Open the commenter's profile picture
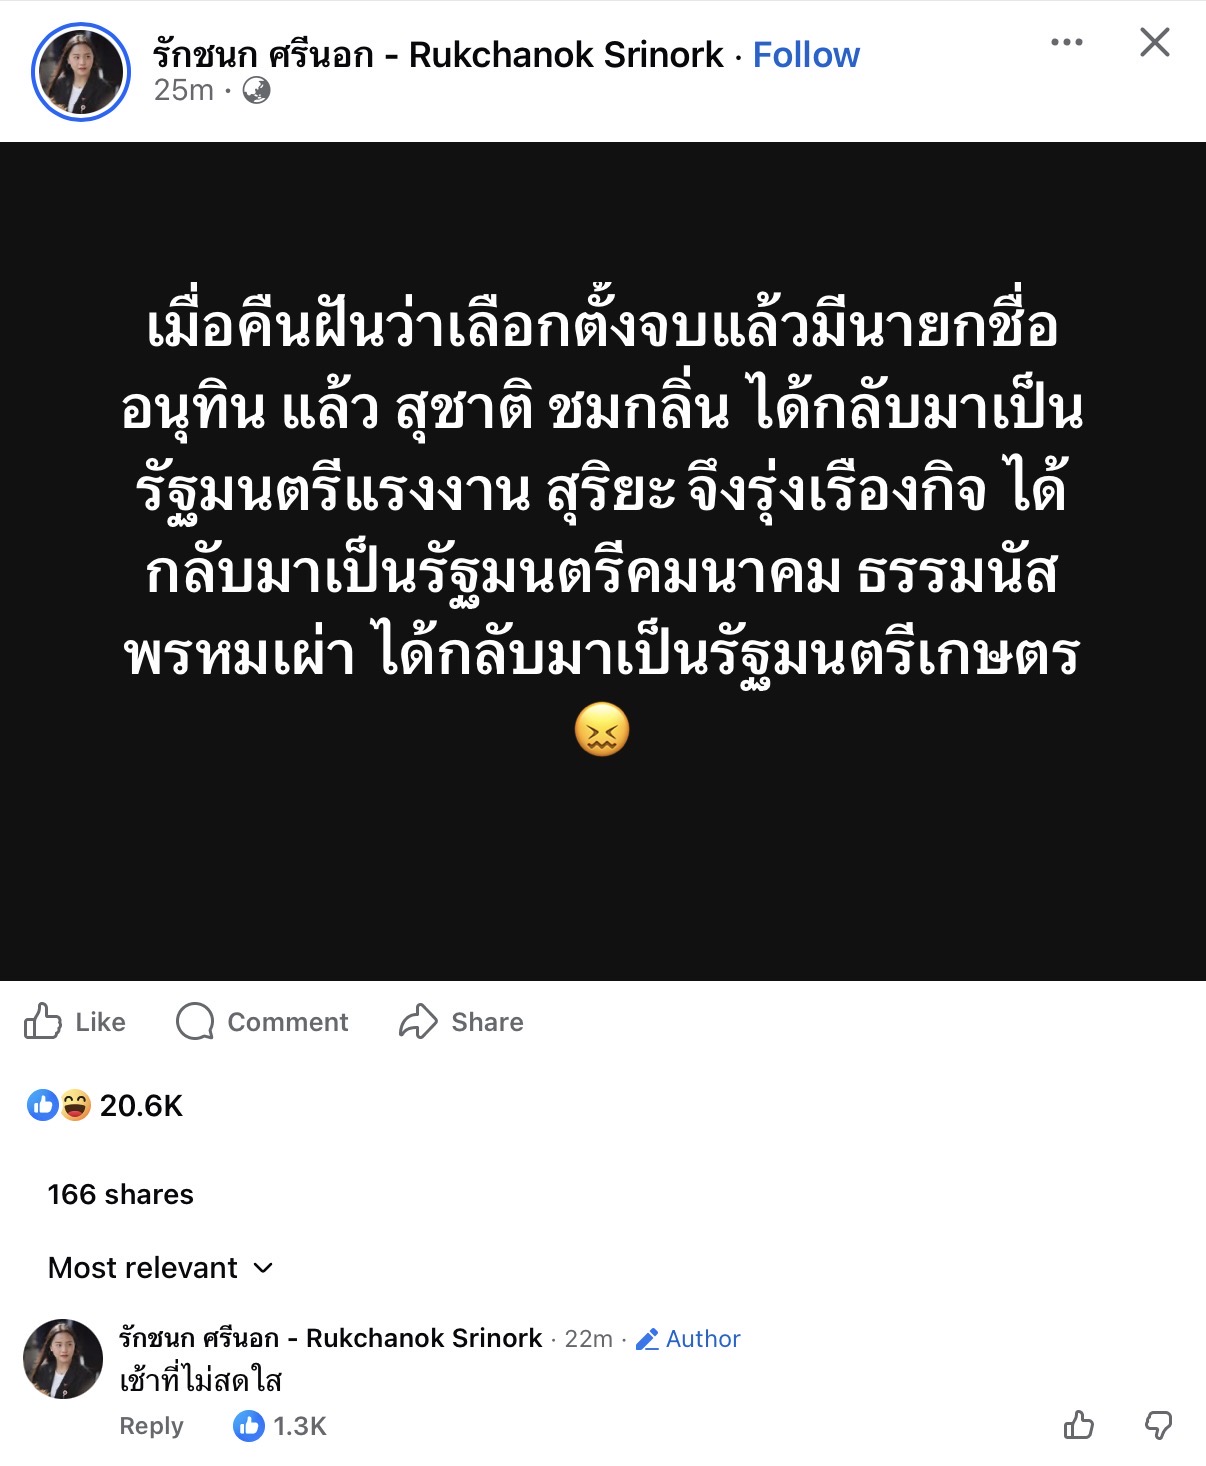Screen dimensions: 1206x1466 [x=63, y=1358]
